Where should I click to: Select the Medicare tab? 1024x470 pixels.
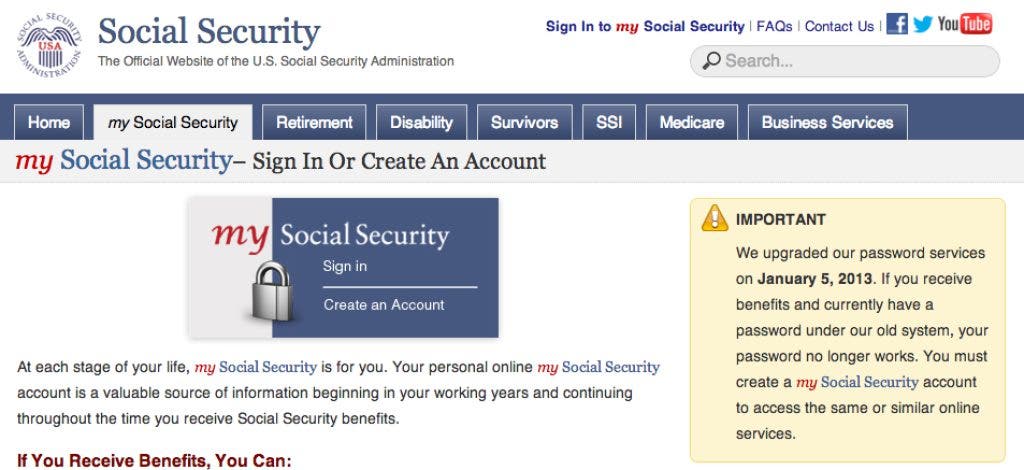[692, 123]
